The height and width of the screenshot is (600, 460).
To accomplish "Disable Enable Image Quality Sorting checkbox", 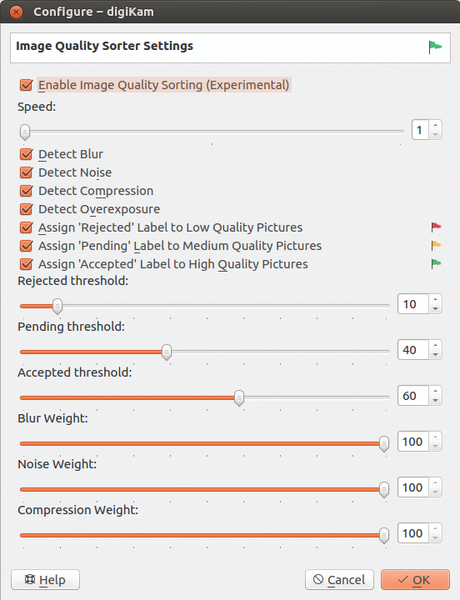I will (26, 85).
